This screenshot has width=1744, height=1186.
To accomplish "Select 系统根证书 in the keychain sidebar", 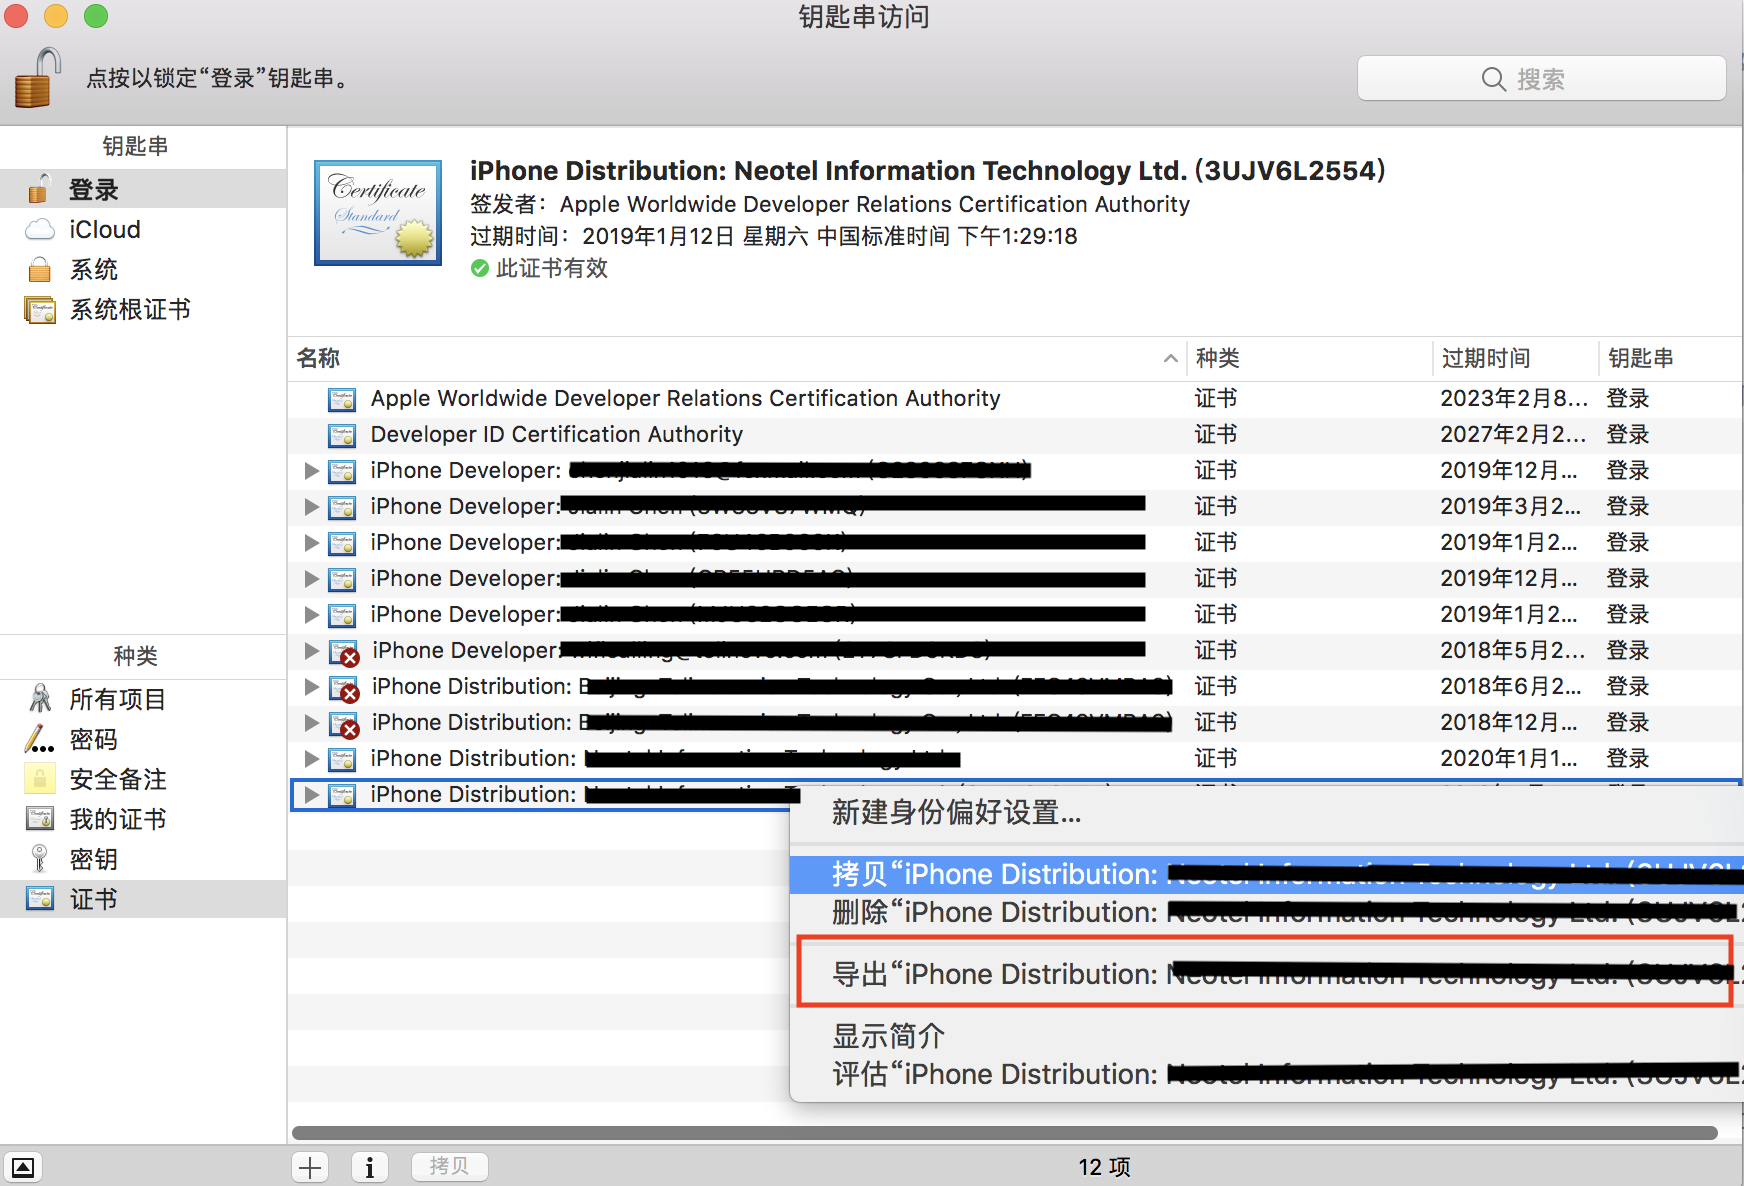I will 131,309.
